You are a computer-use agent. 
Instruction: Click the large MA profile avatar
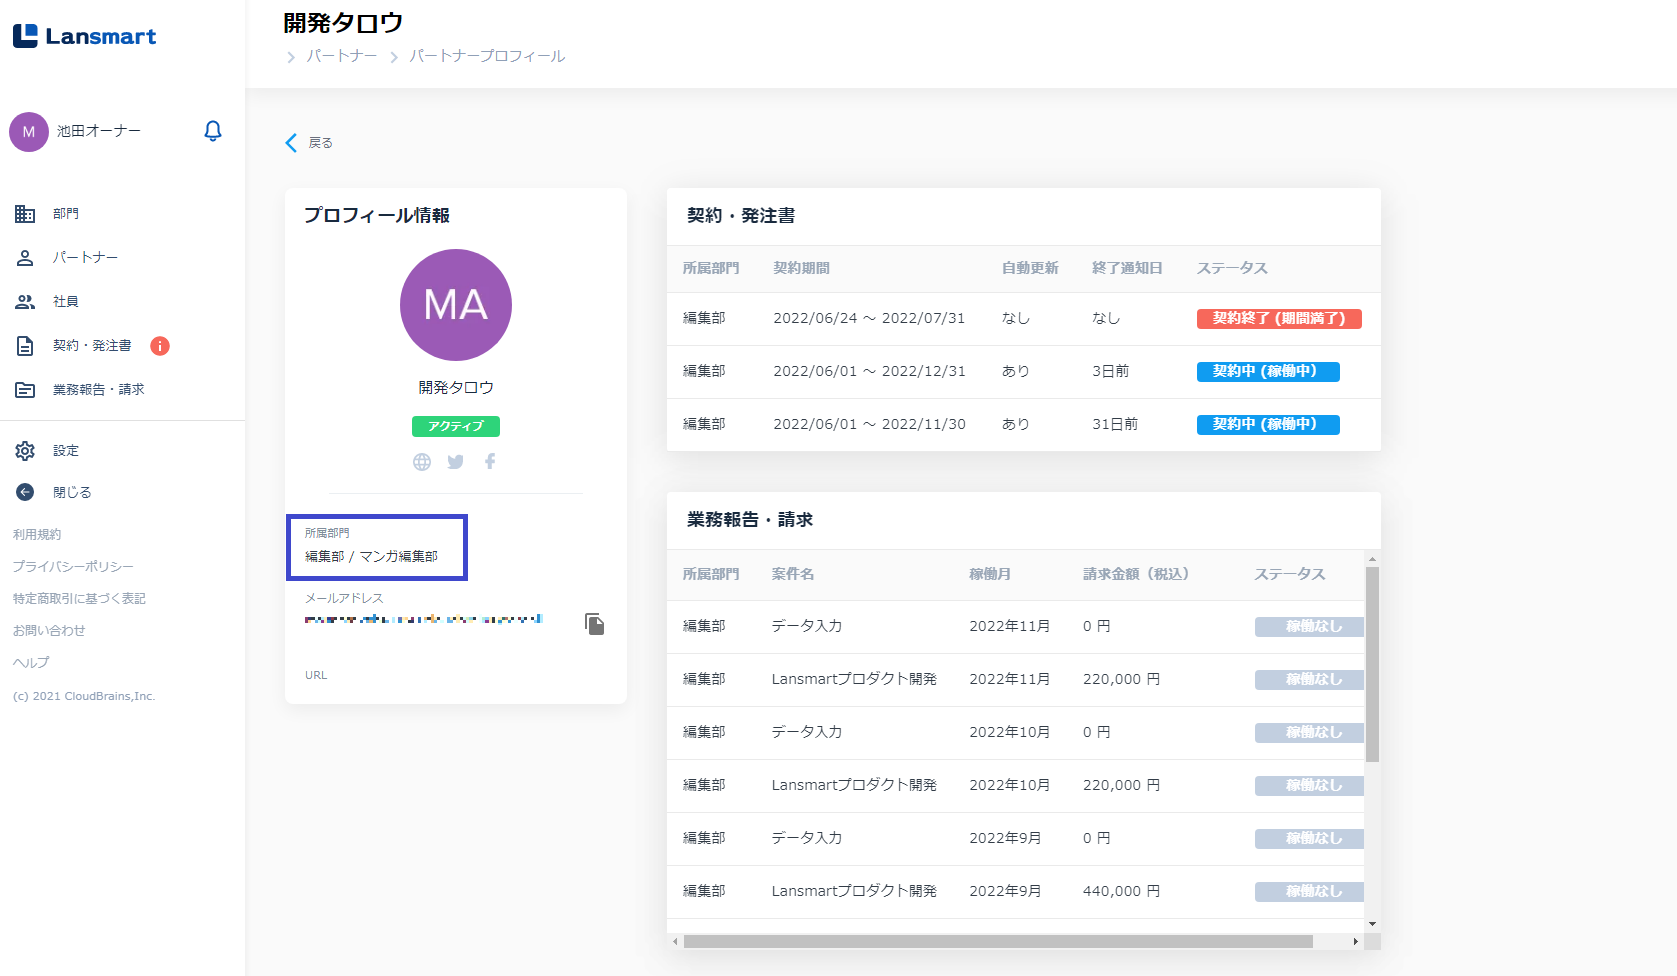click(456, 305)
